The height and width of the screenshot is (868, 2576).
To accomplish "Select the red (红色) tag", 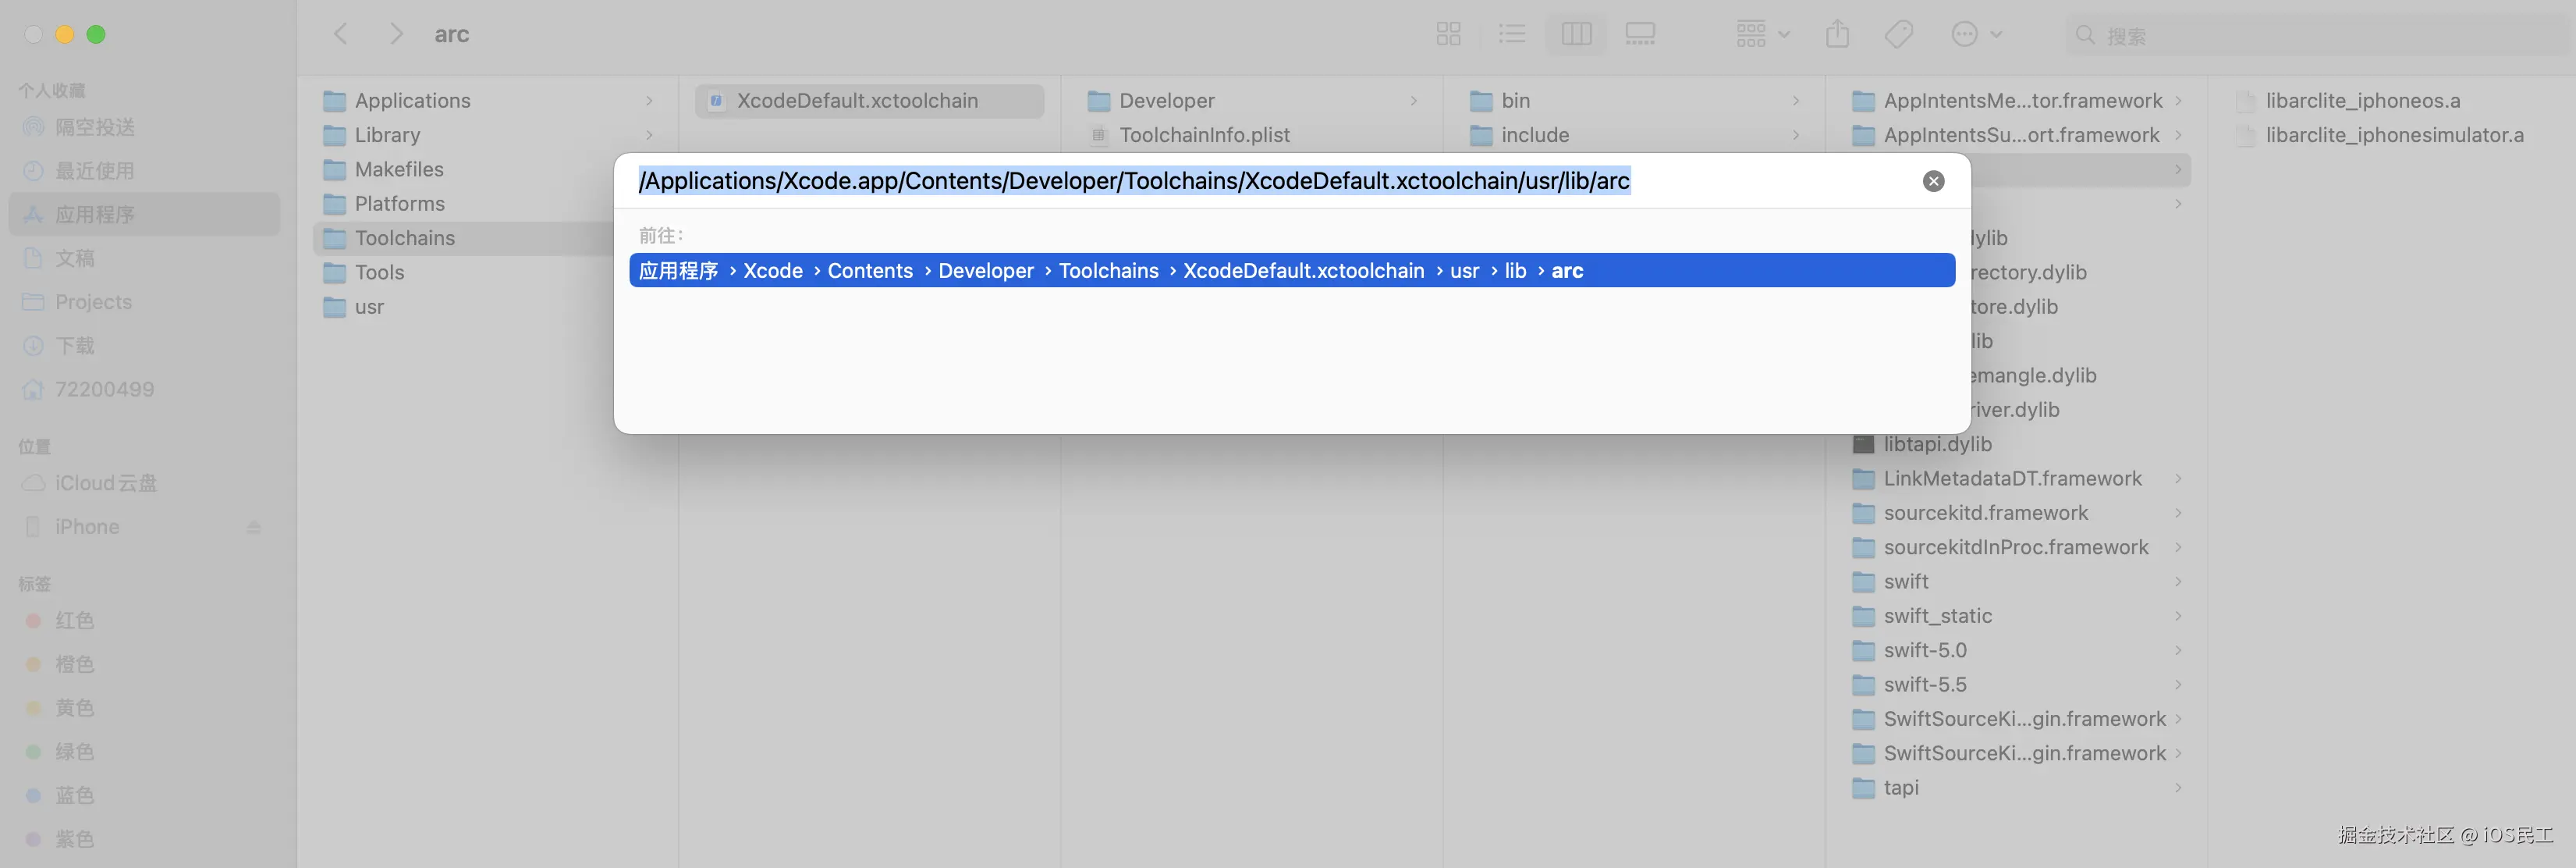I will coord(74,620).
